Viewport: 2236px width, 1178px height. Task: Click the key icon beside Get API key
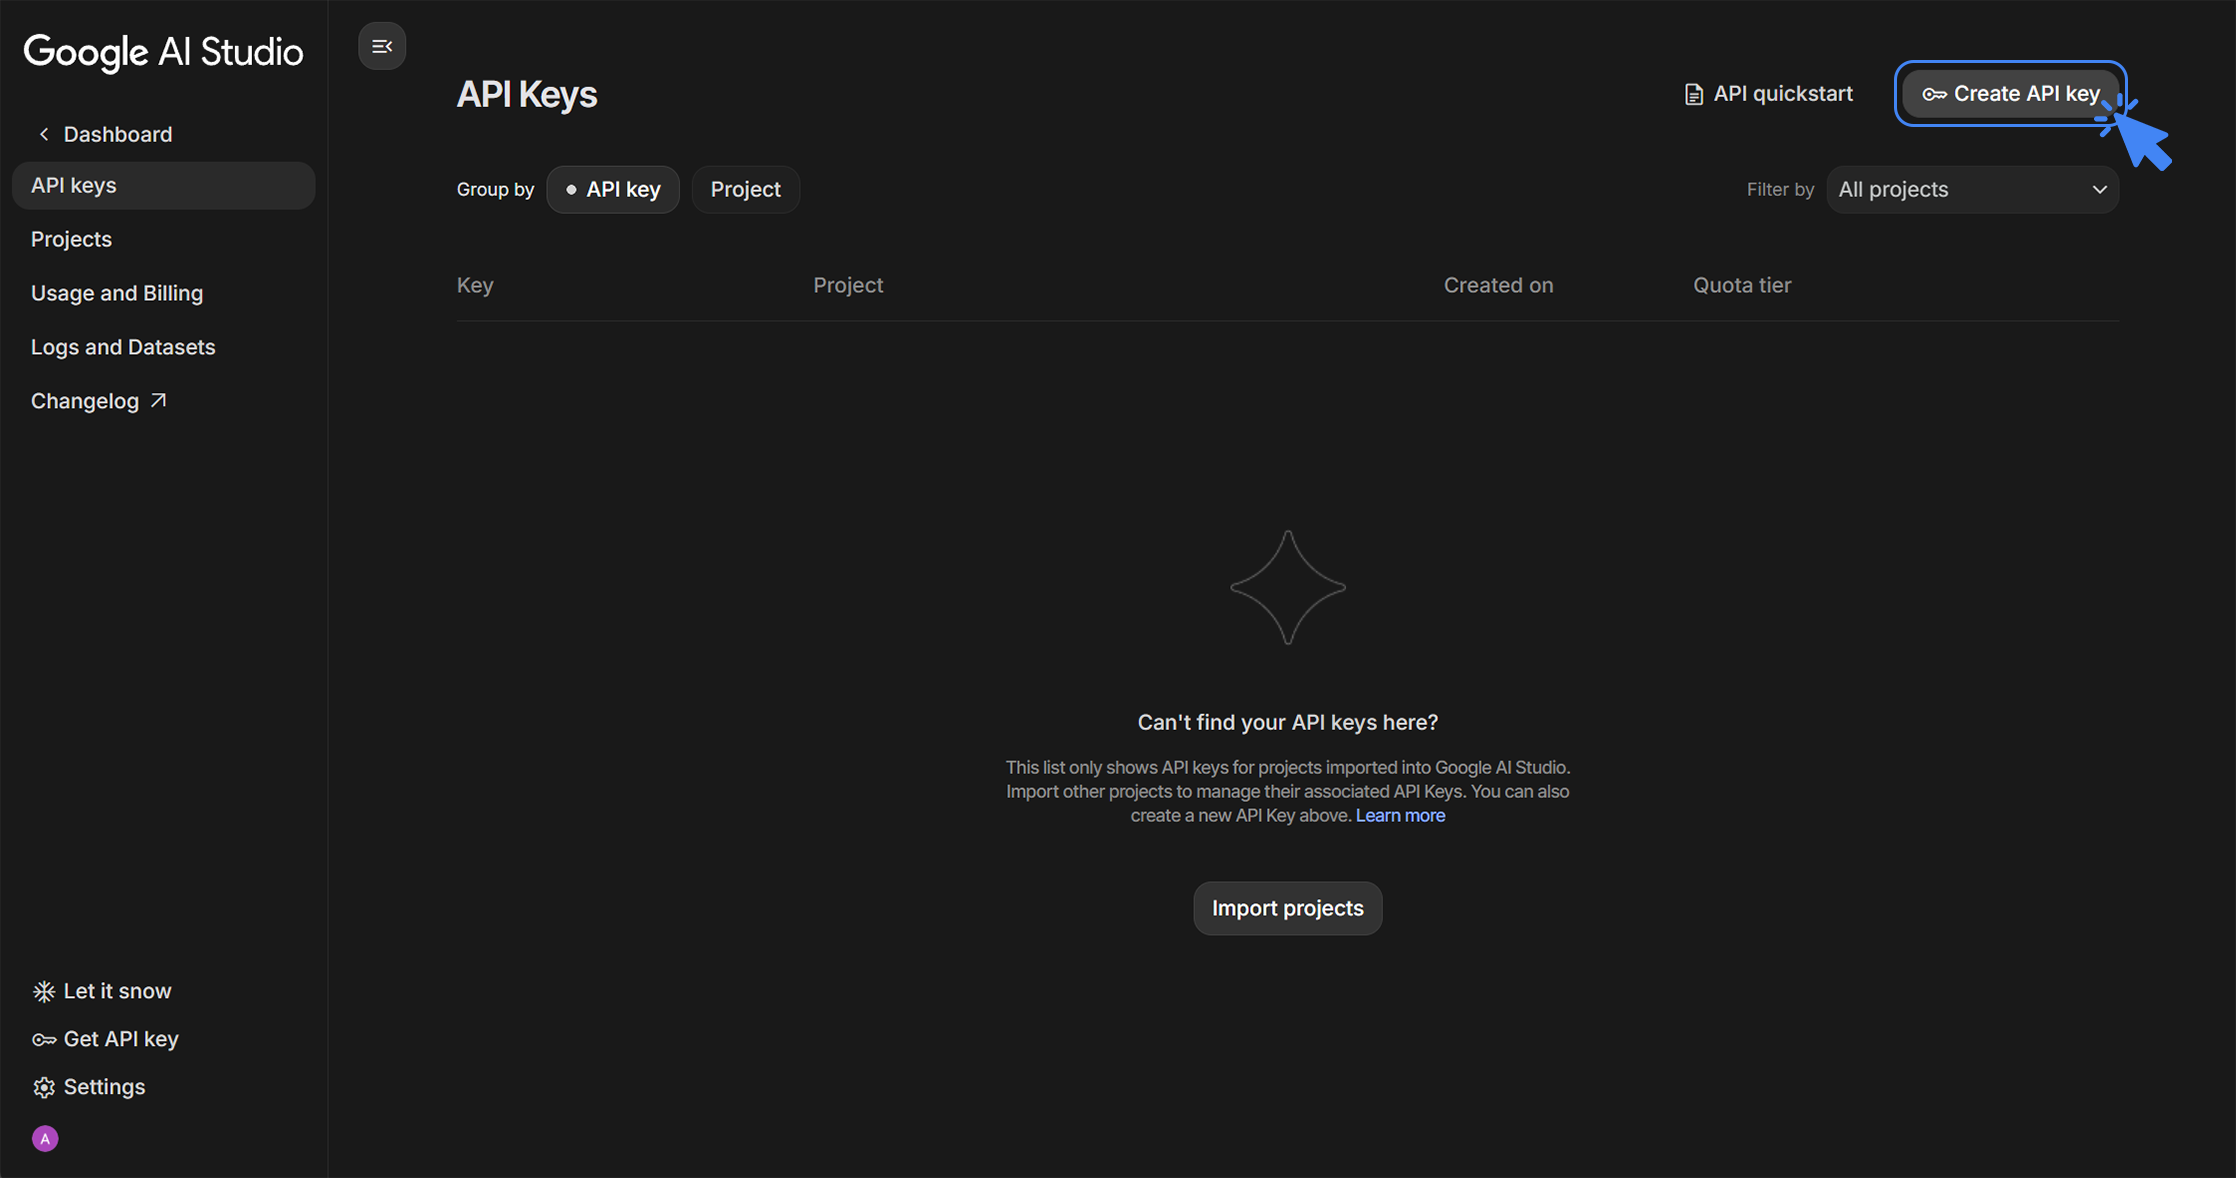click(x=43, y=1039)
